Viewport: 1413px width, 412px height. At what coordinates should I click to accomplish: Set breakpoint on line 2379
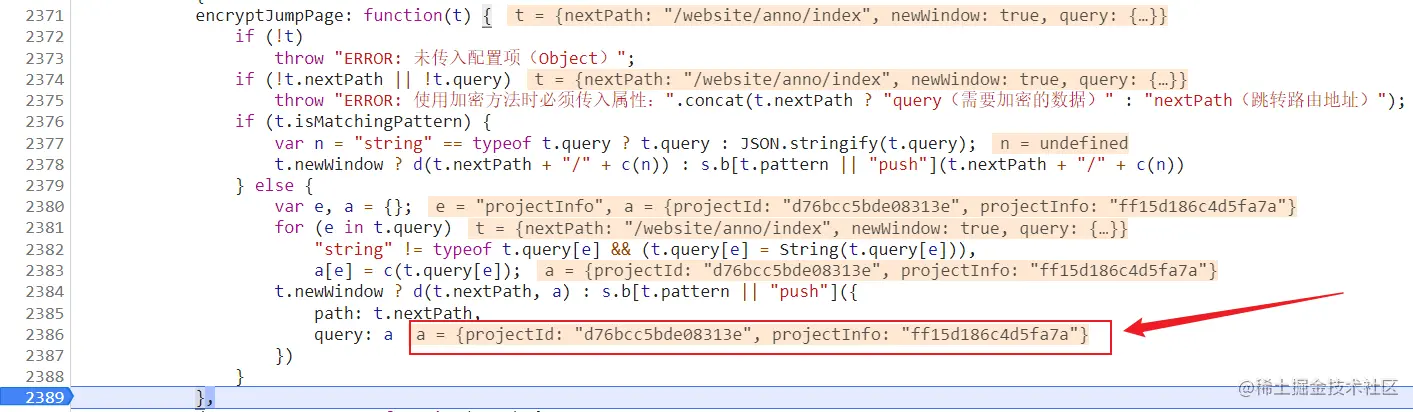point(46,185)
